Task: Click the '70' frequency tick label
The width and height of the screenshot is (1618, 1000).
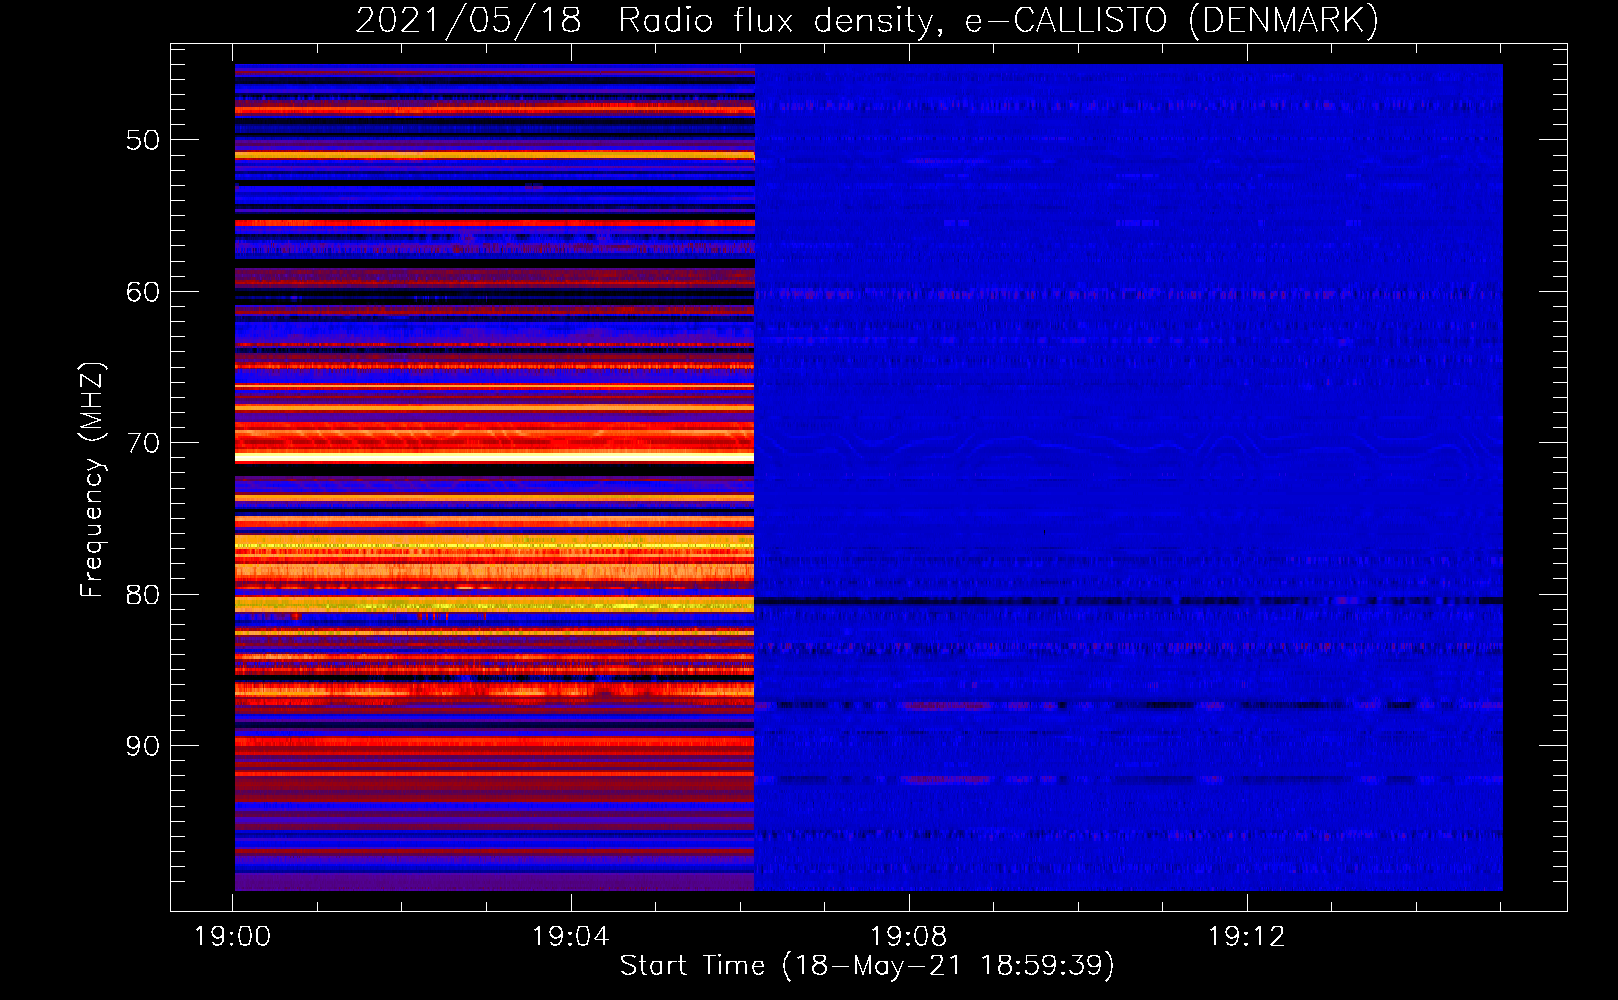Action: tap(143, 443)
